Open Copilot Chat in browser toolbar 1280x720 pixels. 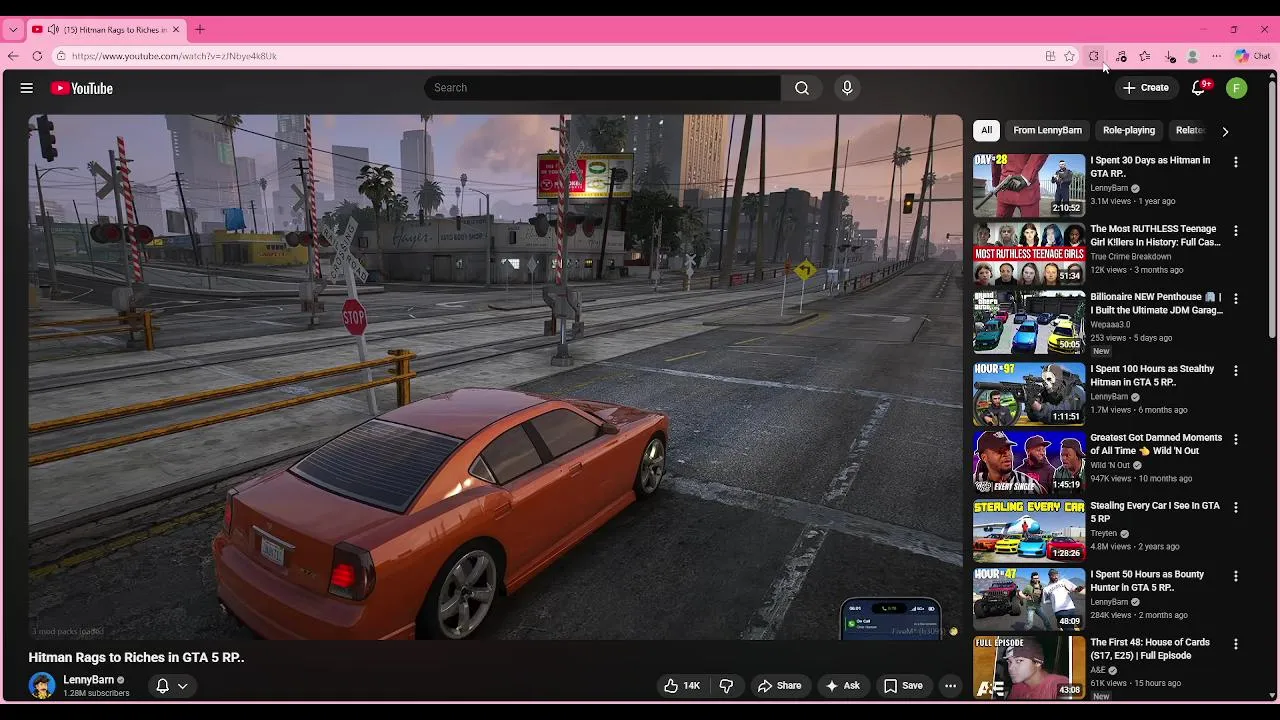1252,56
